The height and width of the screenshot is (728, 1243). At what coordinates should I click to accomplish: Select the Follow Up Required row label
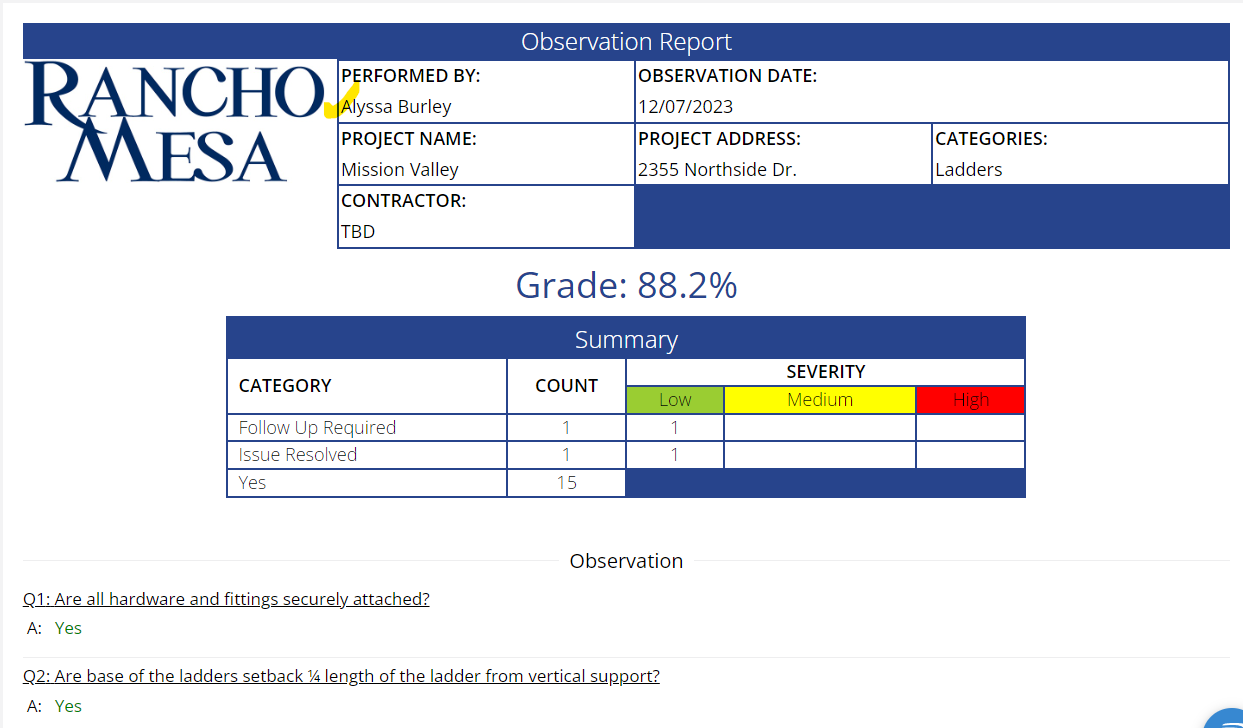tap(317, 427)
